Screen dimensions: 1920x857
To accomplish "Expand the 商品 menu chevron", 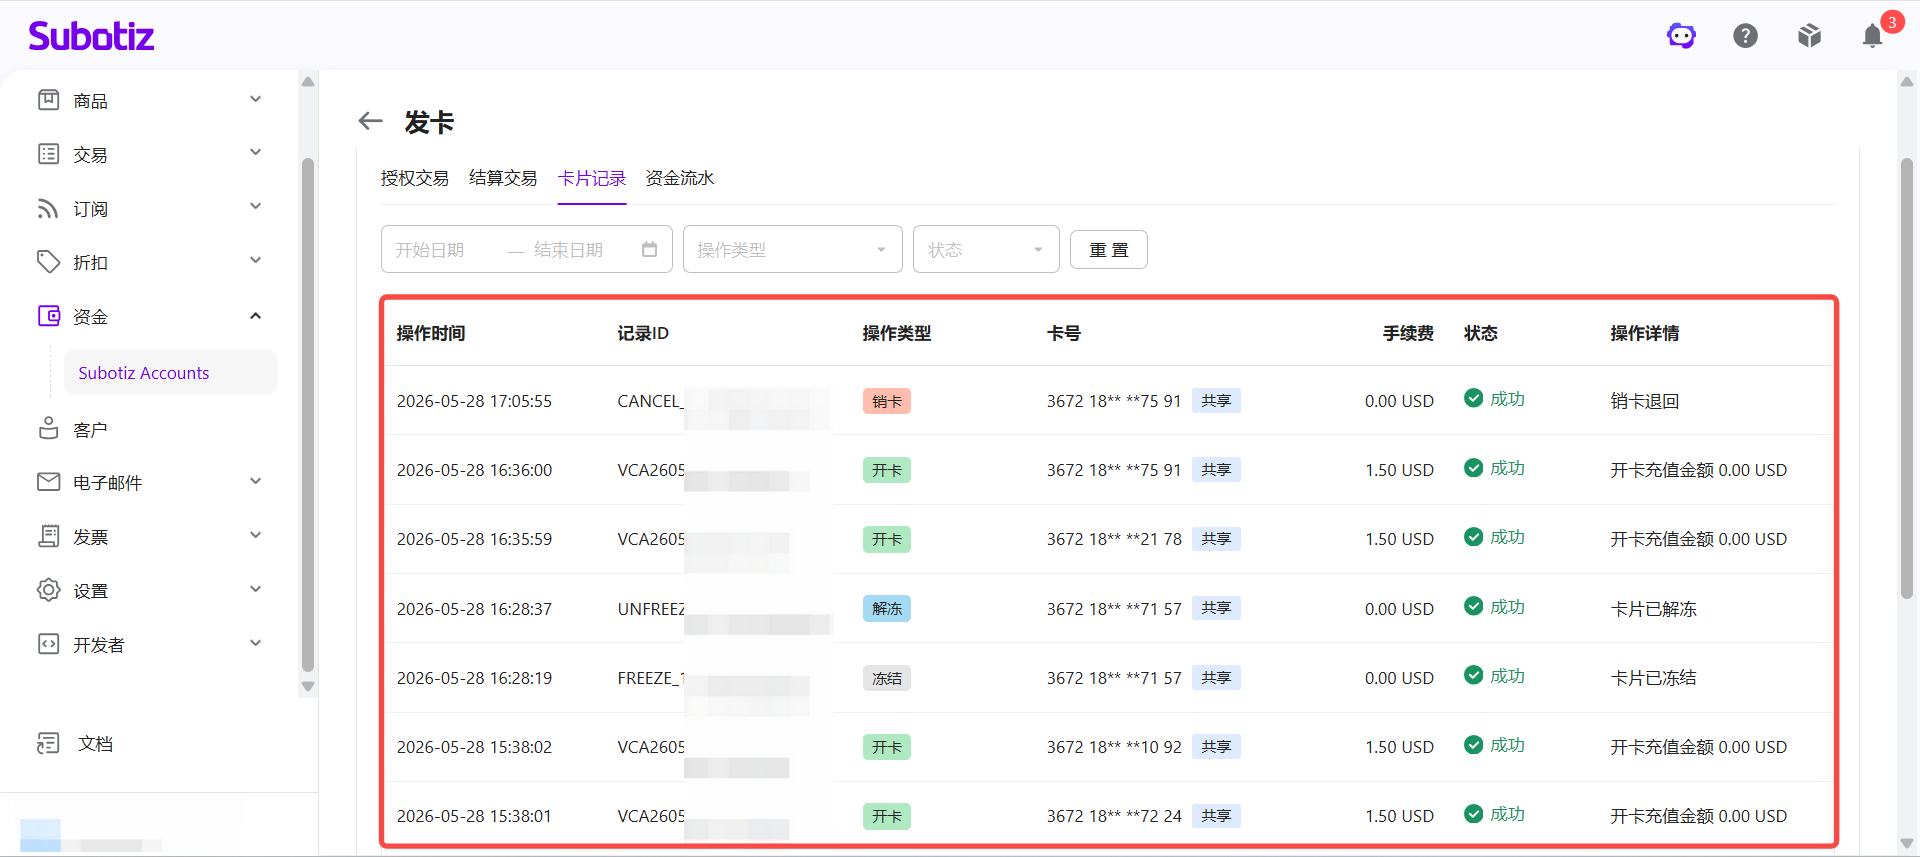I will (x=255, y=99).
